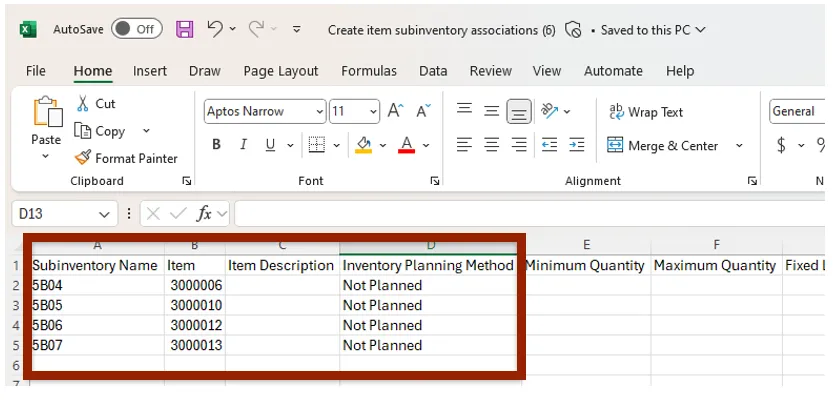Viewport: 837px width, 400px height.
Task: Click the Wrap Text button
Action: pos(645,112)
